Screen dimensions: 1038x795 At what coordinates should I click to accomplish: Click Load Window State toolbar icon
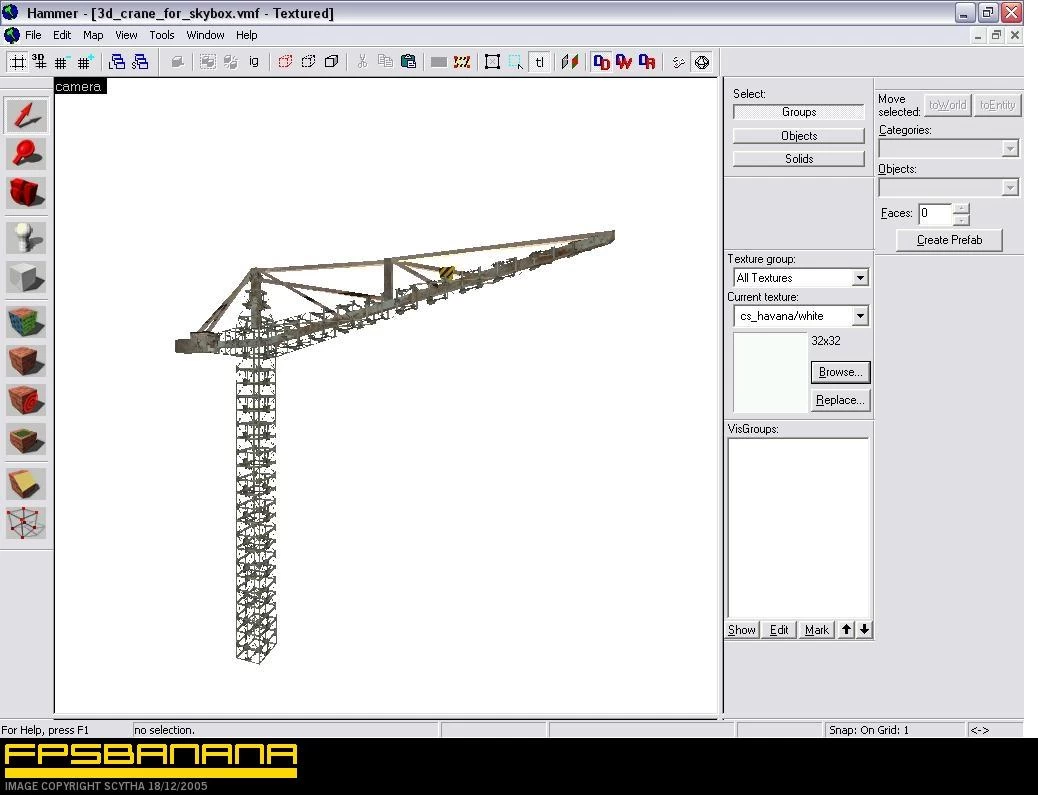click(x=117, y=62)
